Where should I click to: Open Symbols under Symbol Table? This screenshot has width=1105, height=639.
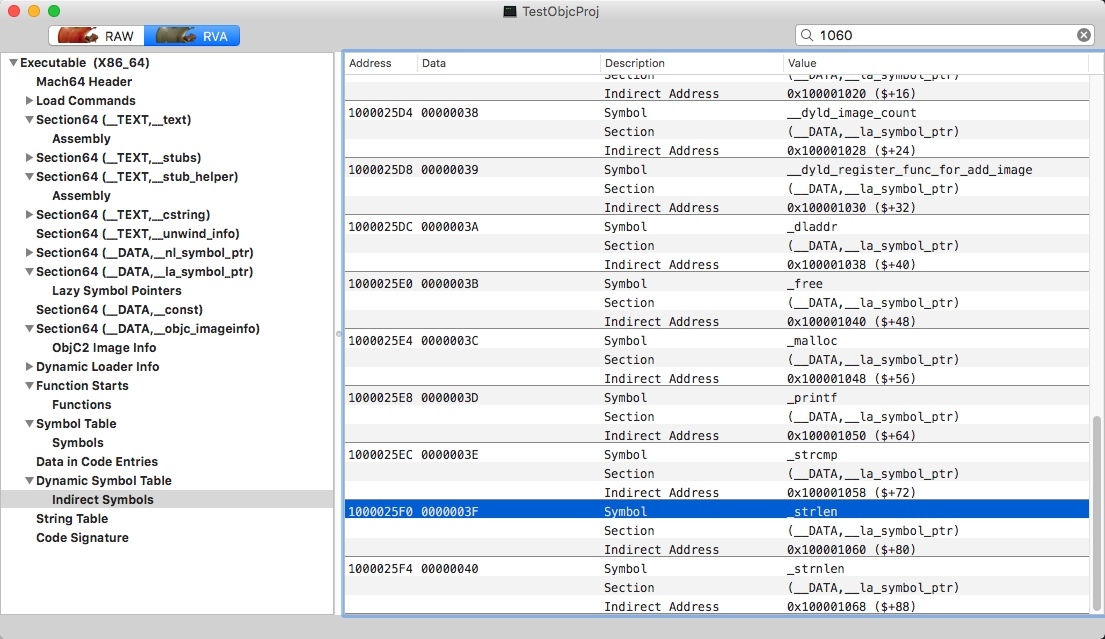pyautogui.click(x=78, y=443)
